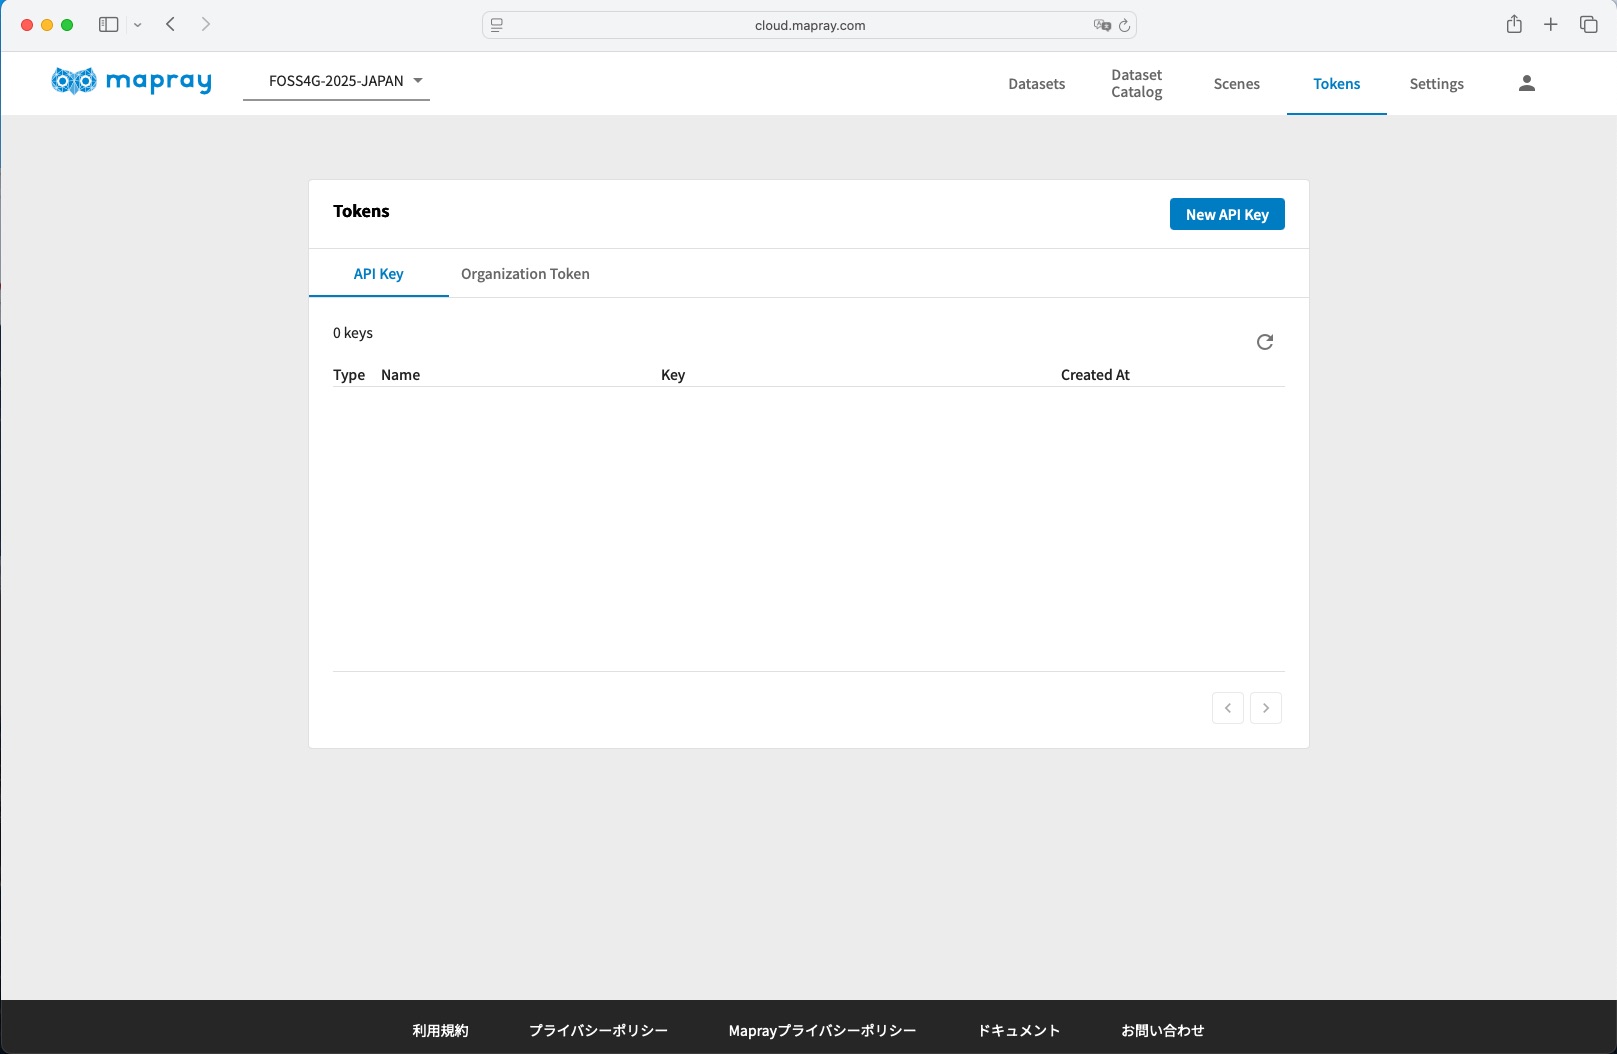This screenshot has width=1617, height=1054.
Task: Click the Mapray owl logo
Action: coord(74,81)
